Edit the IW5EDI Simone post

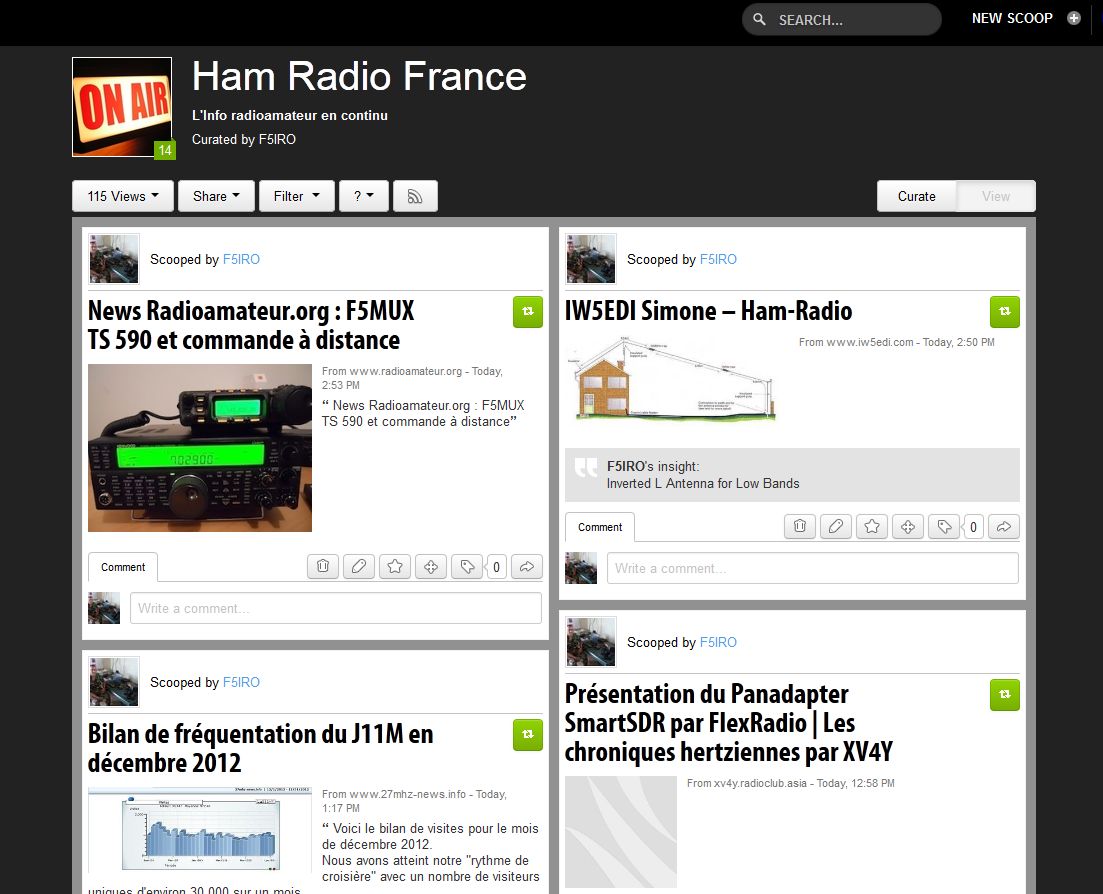click(x=836, y=527)
